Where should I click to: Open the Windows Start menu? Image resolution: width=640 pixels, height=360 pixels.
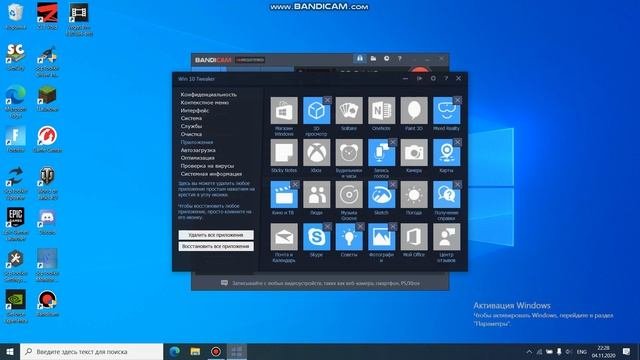(10, 351)
